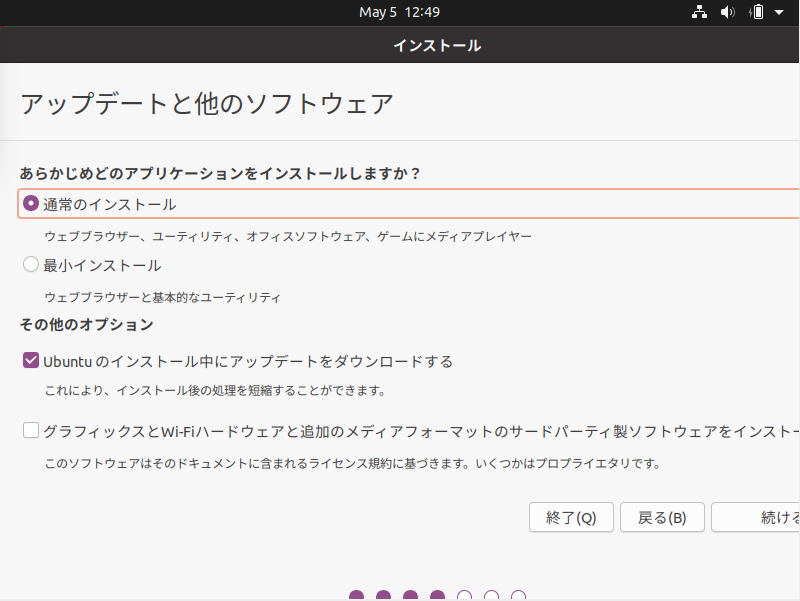
Task: Click the 続ける button
Action: (756, 517)
